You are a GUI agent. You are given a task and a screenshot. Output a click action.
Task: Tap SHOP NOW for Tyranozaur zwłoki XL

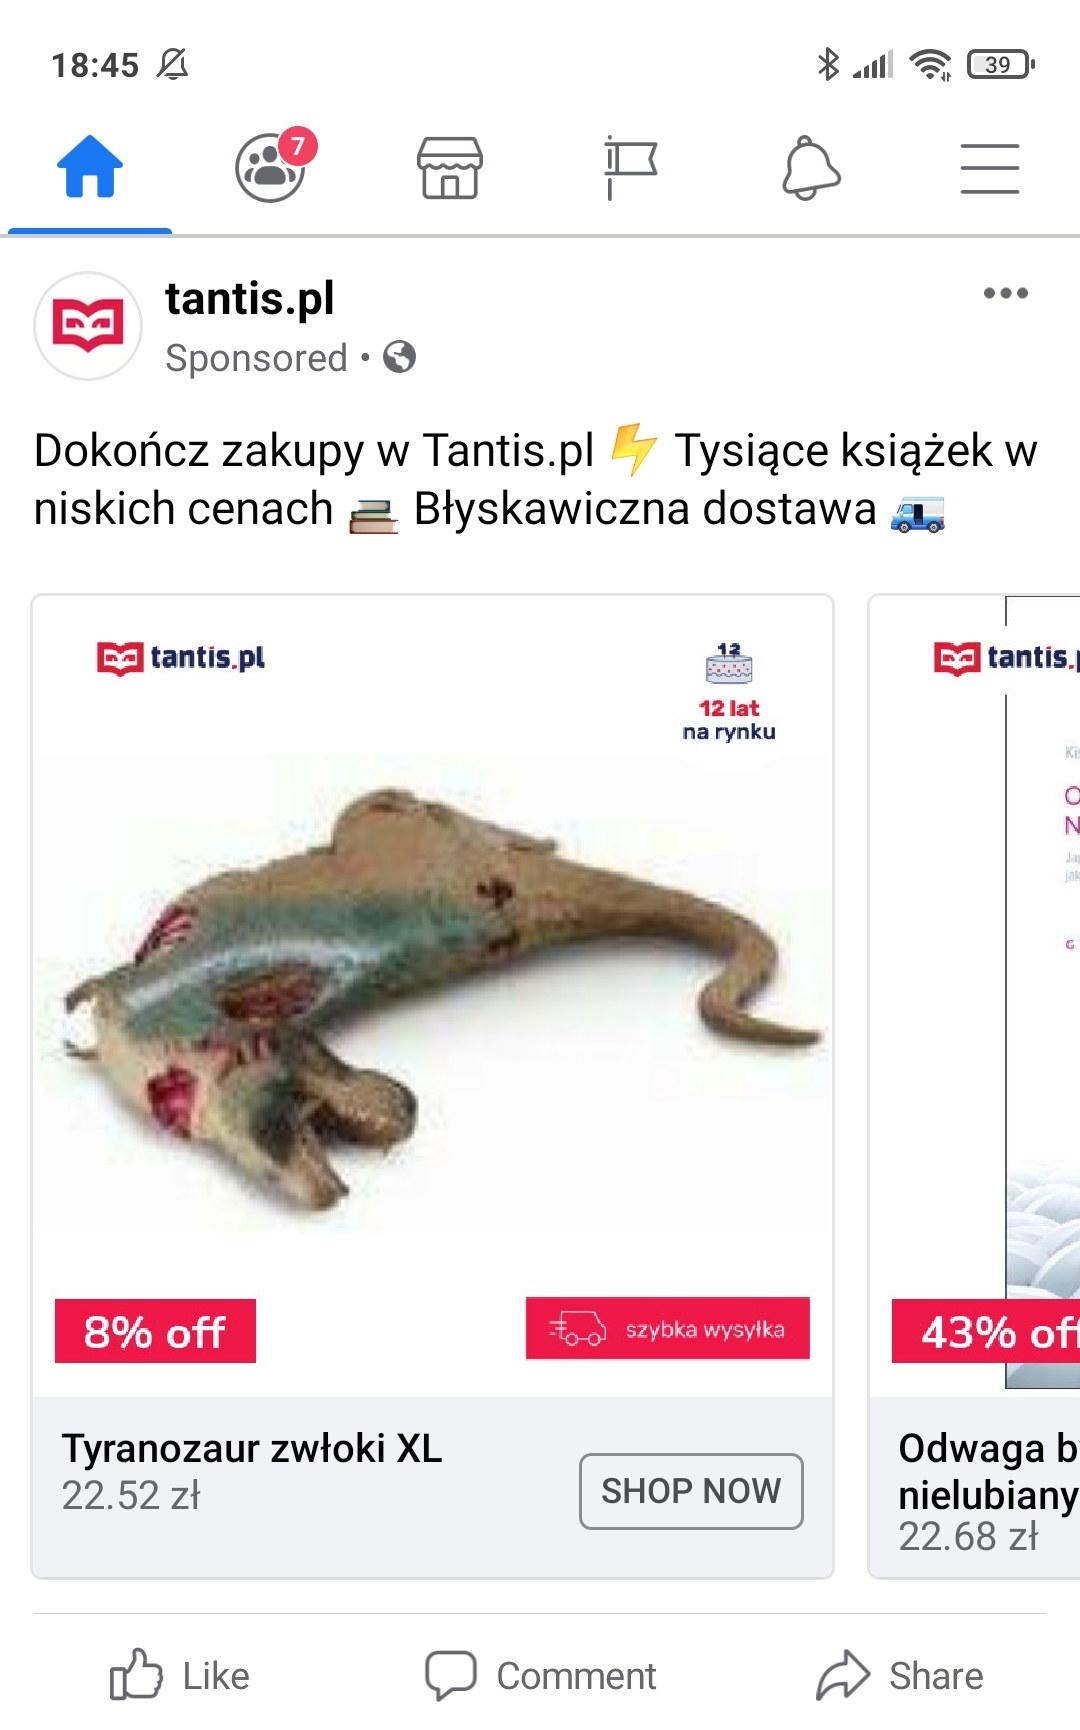(x=691, y=1491)
